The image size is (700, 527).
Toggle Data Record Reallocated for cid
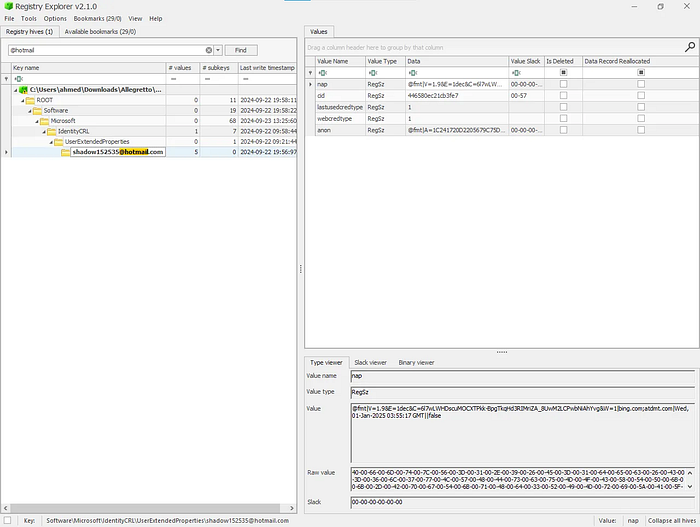coord(641,96)
